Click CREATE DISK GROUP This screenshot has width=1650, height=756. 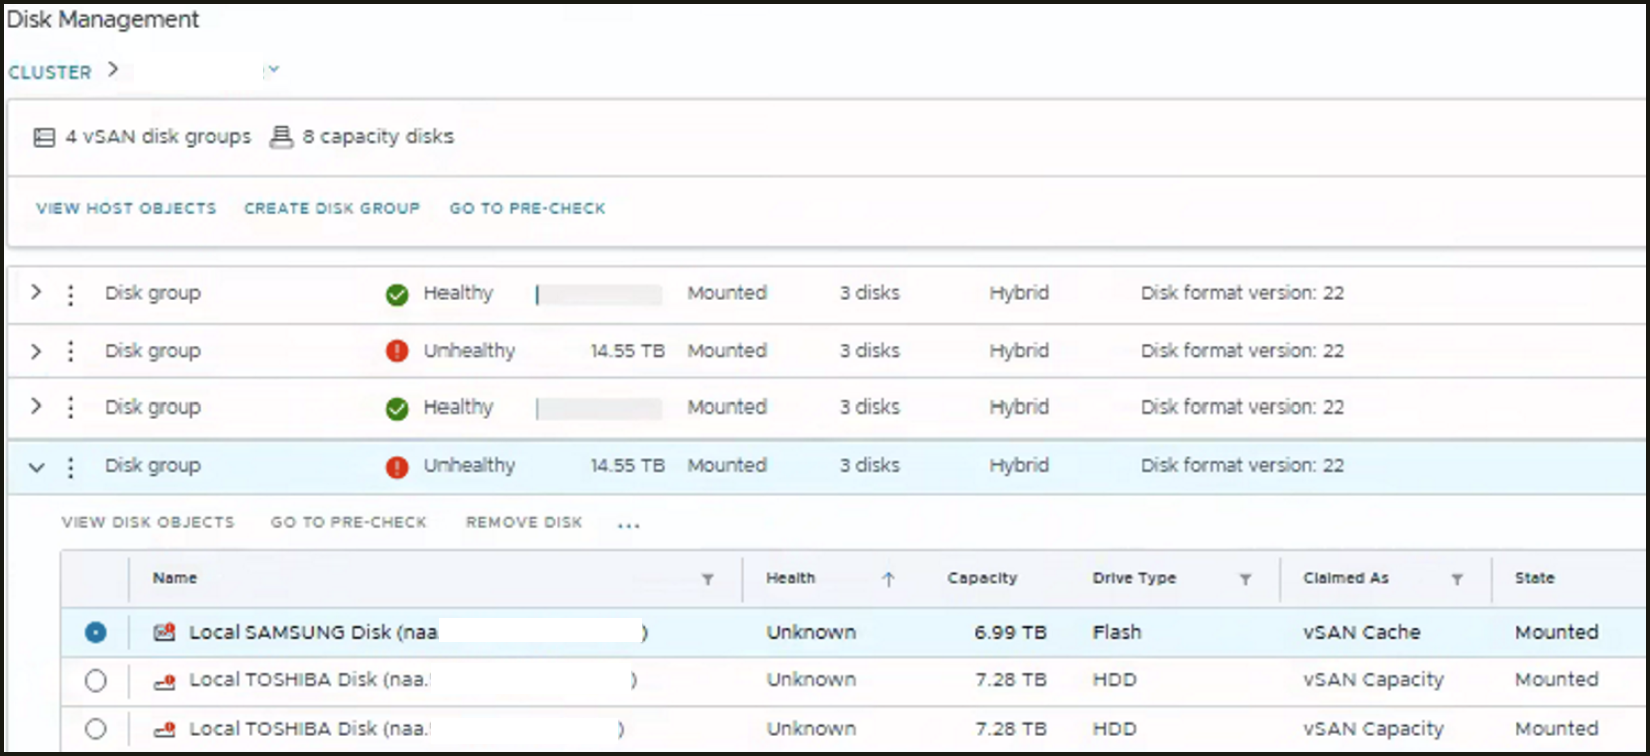[332, 208]
